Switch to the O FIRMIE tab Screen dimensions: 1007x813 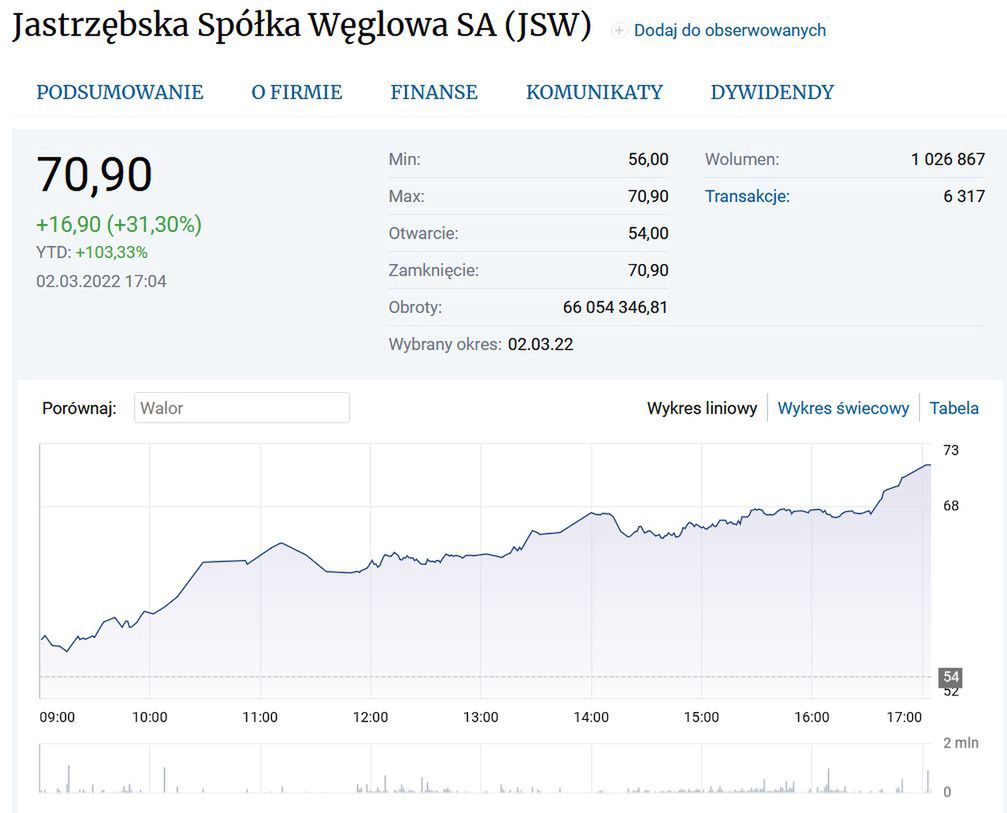click(296, 93)
